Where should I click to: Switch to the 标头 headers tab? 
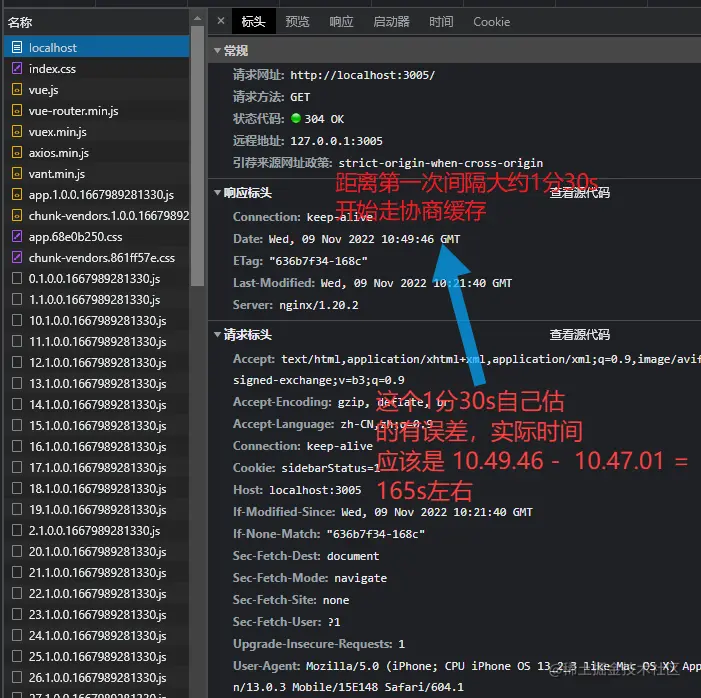pos(253,21)
